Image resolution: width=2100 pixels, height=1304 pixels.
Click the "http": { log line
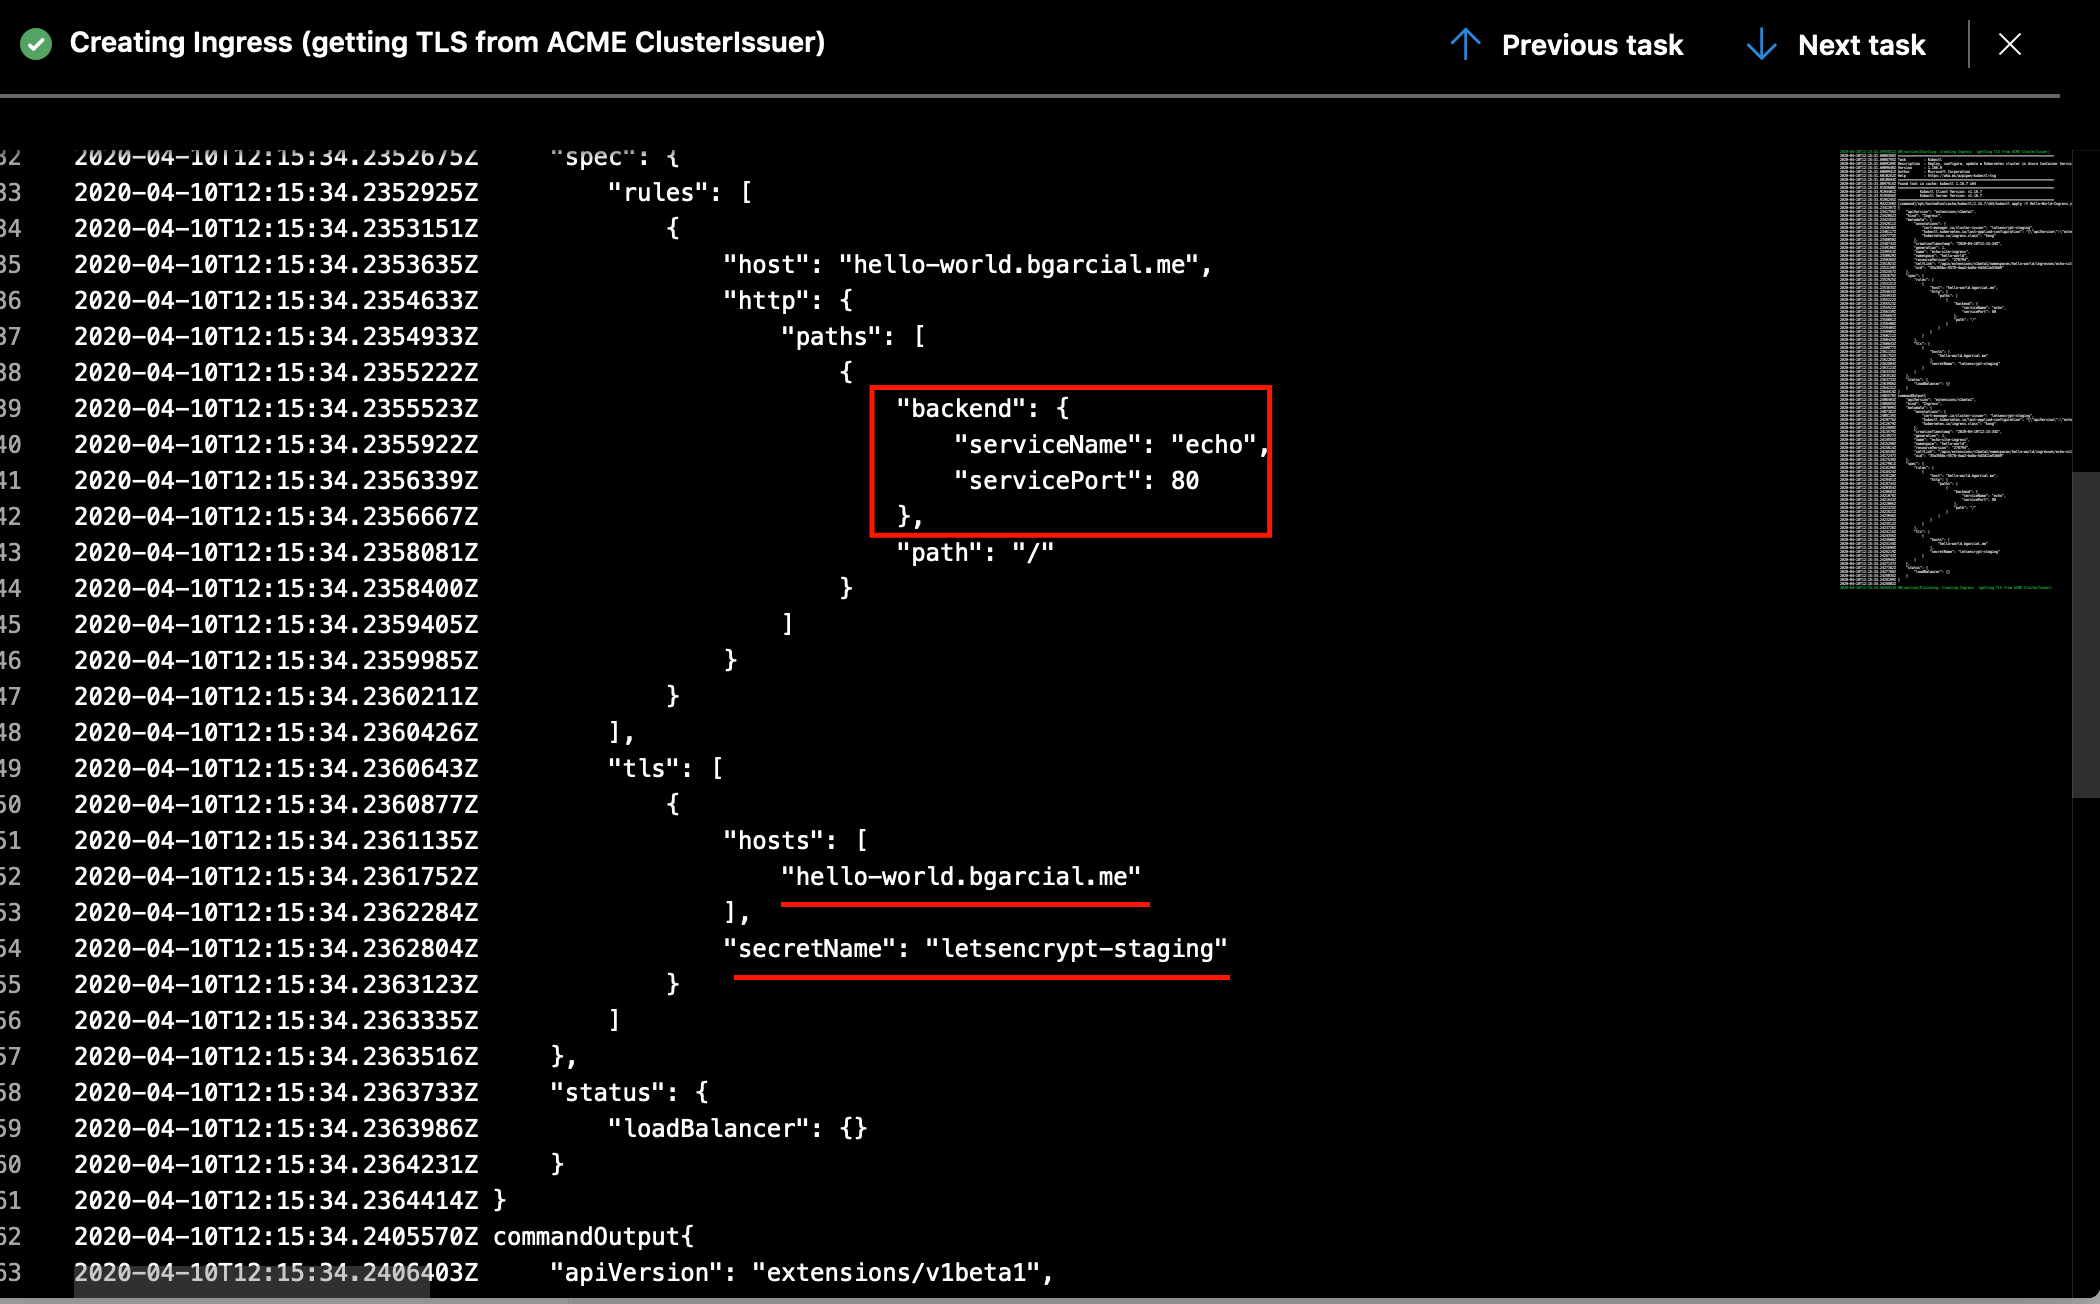pyautogui.click(x=788, y=300)
